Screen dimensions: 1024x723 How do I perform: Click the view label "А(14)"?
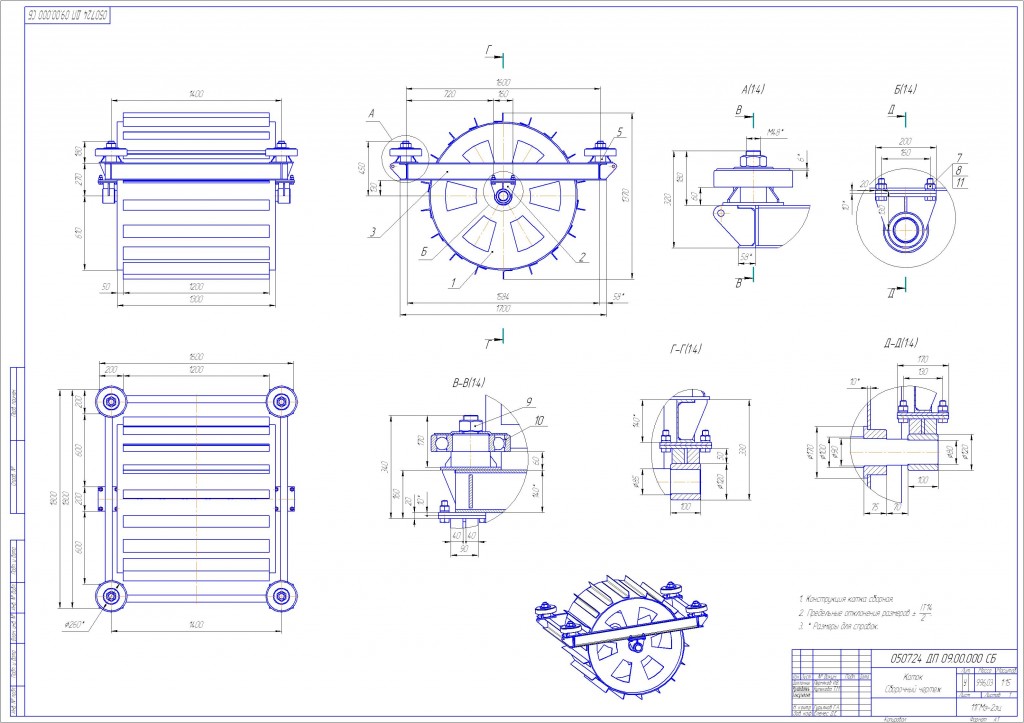tap(753, 89)
